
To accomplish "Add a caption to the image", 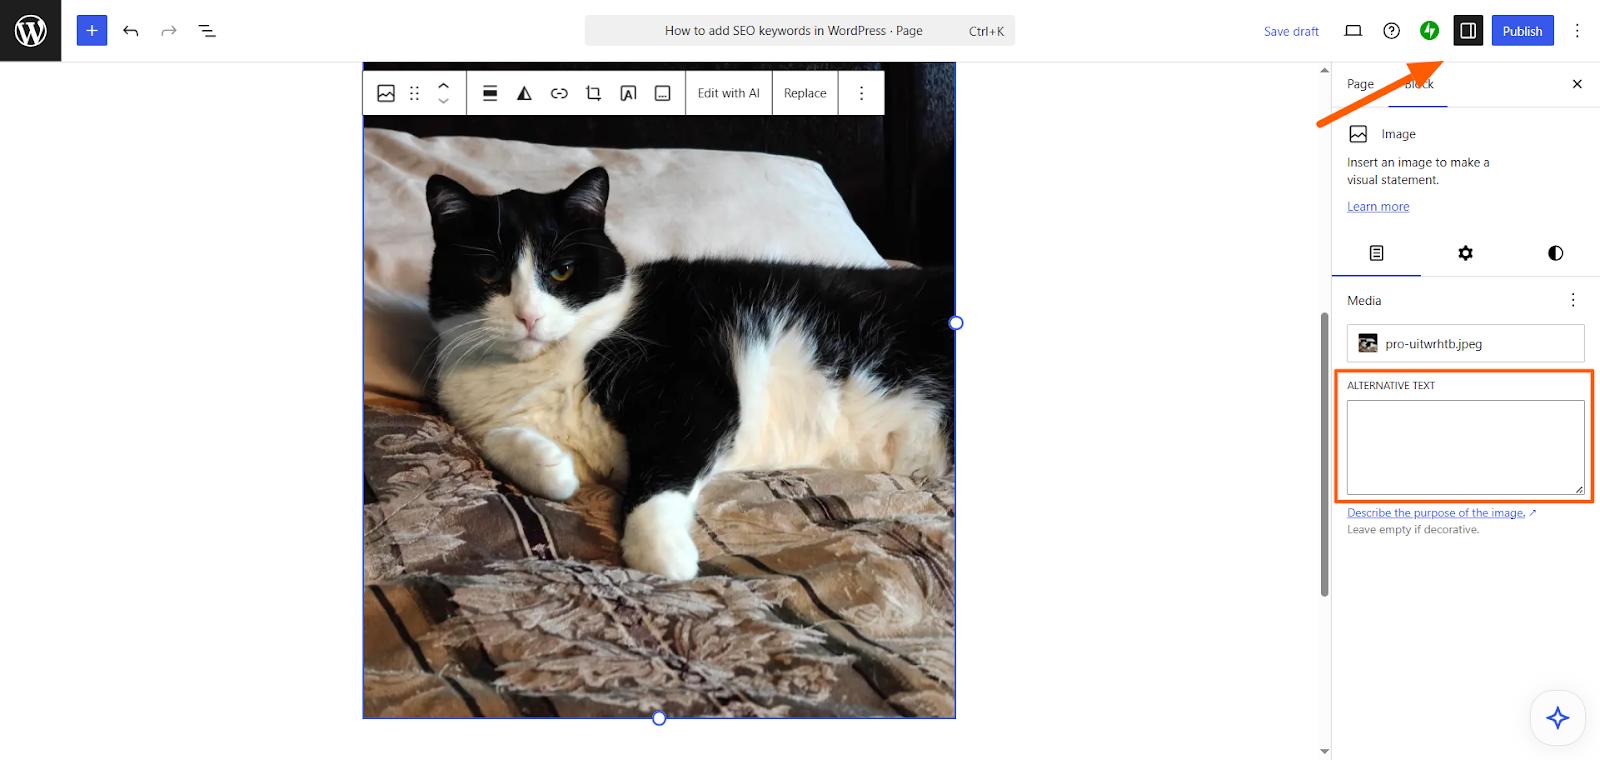I will point(662,93).
